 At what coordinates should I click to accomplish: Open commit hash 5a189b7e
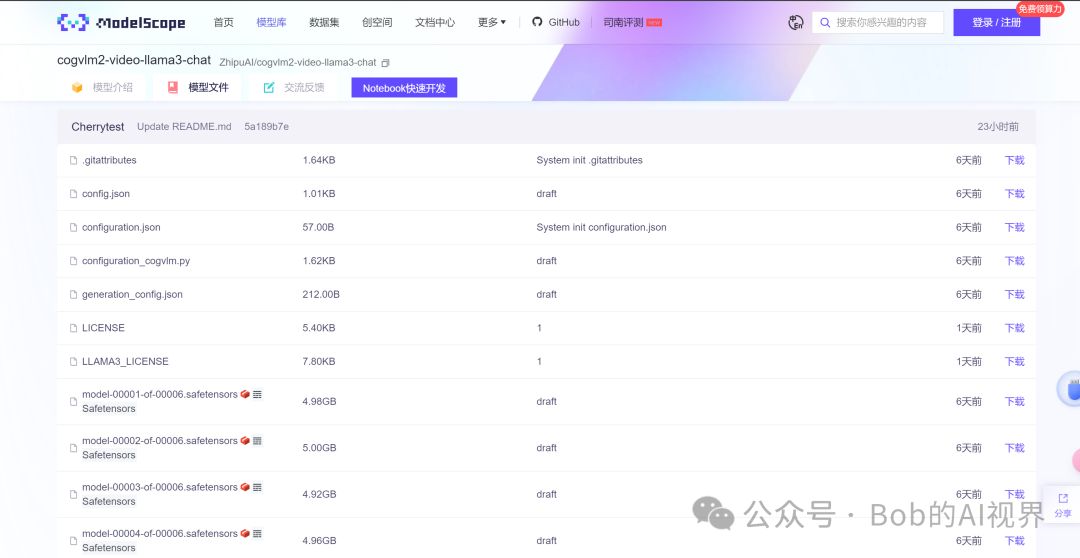(267, 127)
